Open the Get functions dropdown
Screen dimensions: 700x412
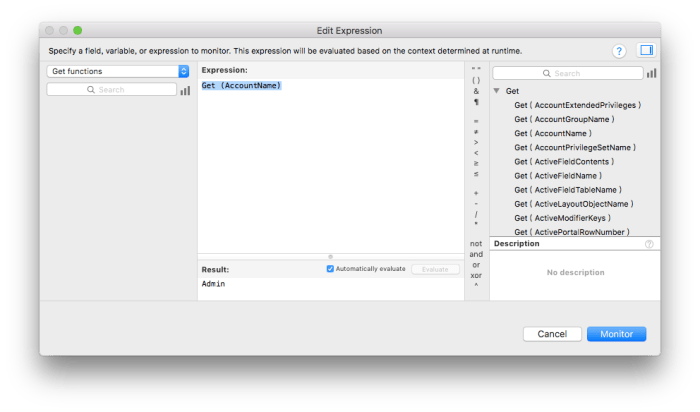coord(118,71)
